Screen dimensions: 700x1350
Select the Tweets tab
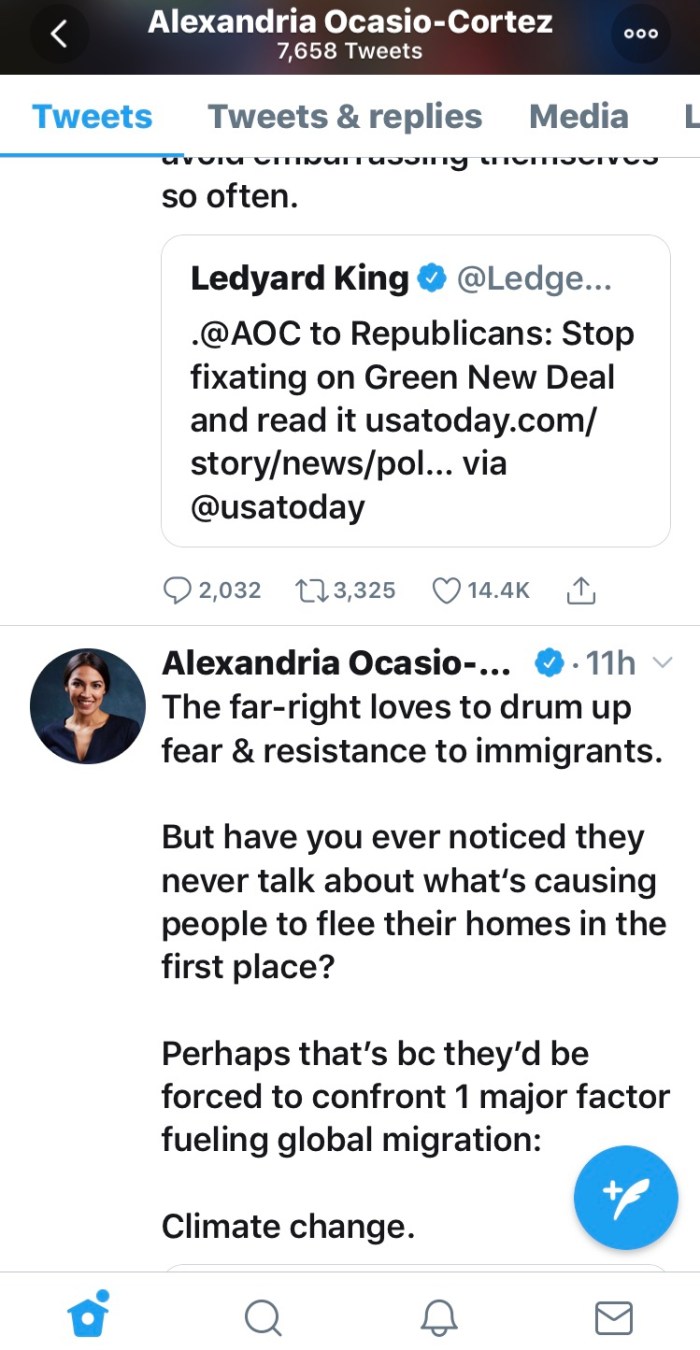point(92,116)
